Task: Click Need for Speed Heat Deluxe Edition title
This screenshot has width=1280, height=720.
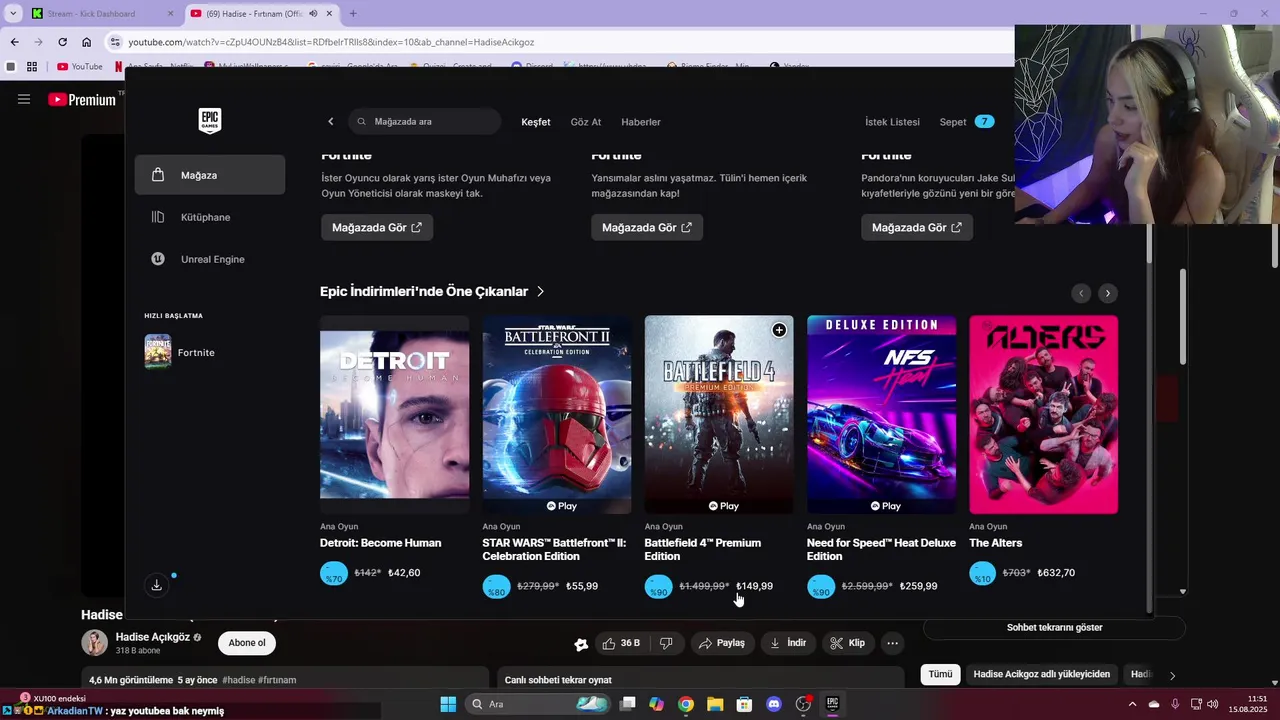Action: [881, 549]
